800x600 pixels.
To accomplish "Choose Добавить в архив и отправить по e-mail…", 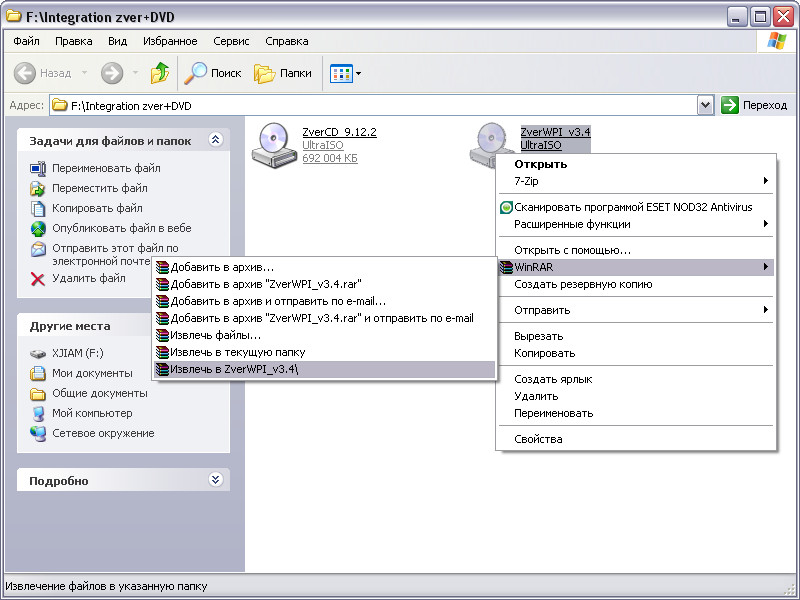I will 324,301.
